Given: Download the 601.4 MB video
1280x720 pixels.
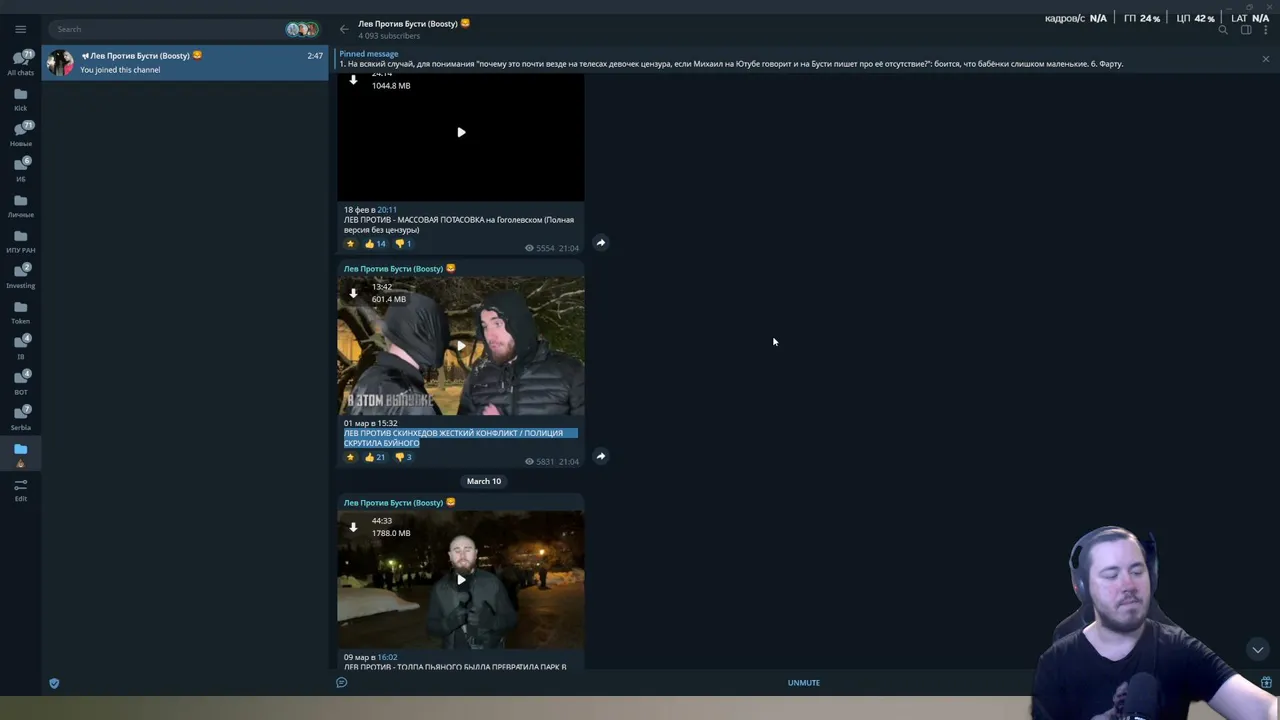Looking at the screenshot, I should [353, 293].
